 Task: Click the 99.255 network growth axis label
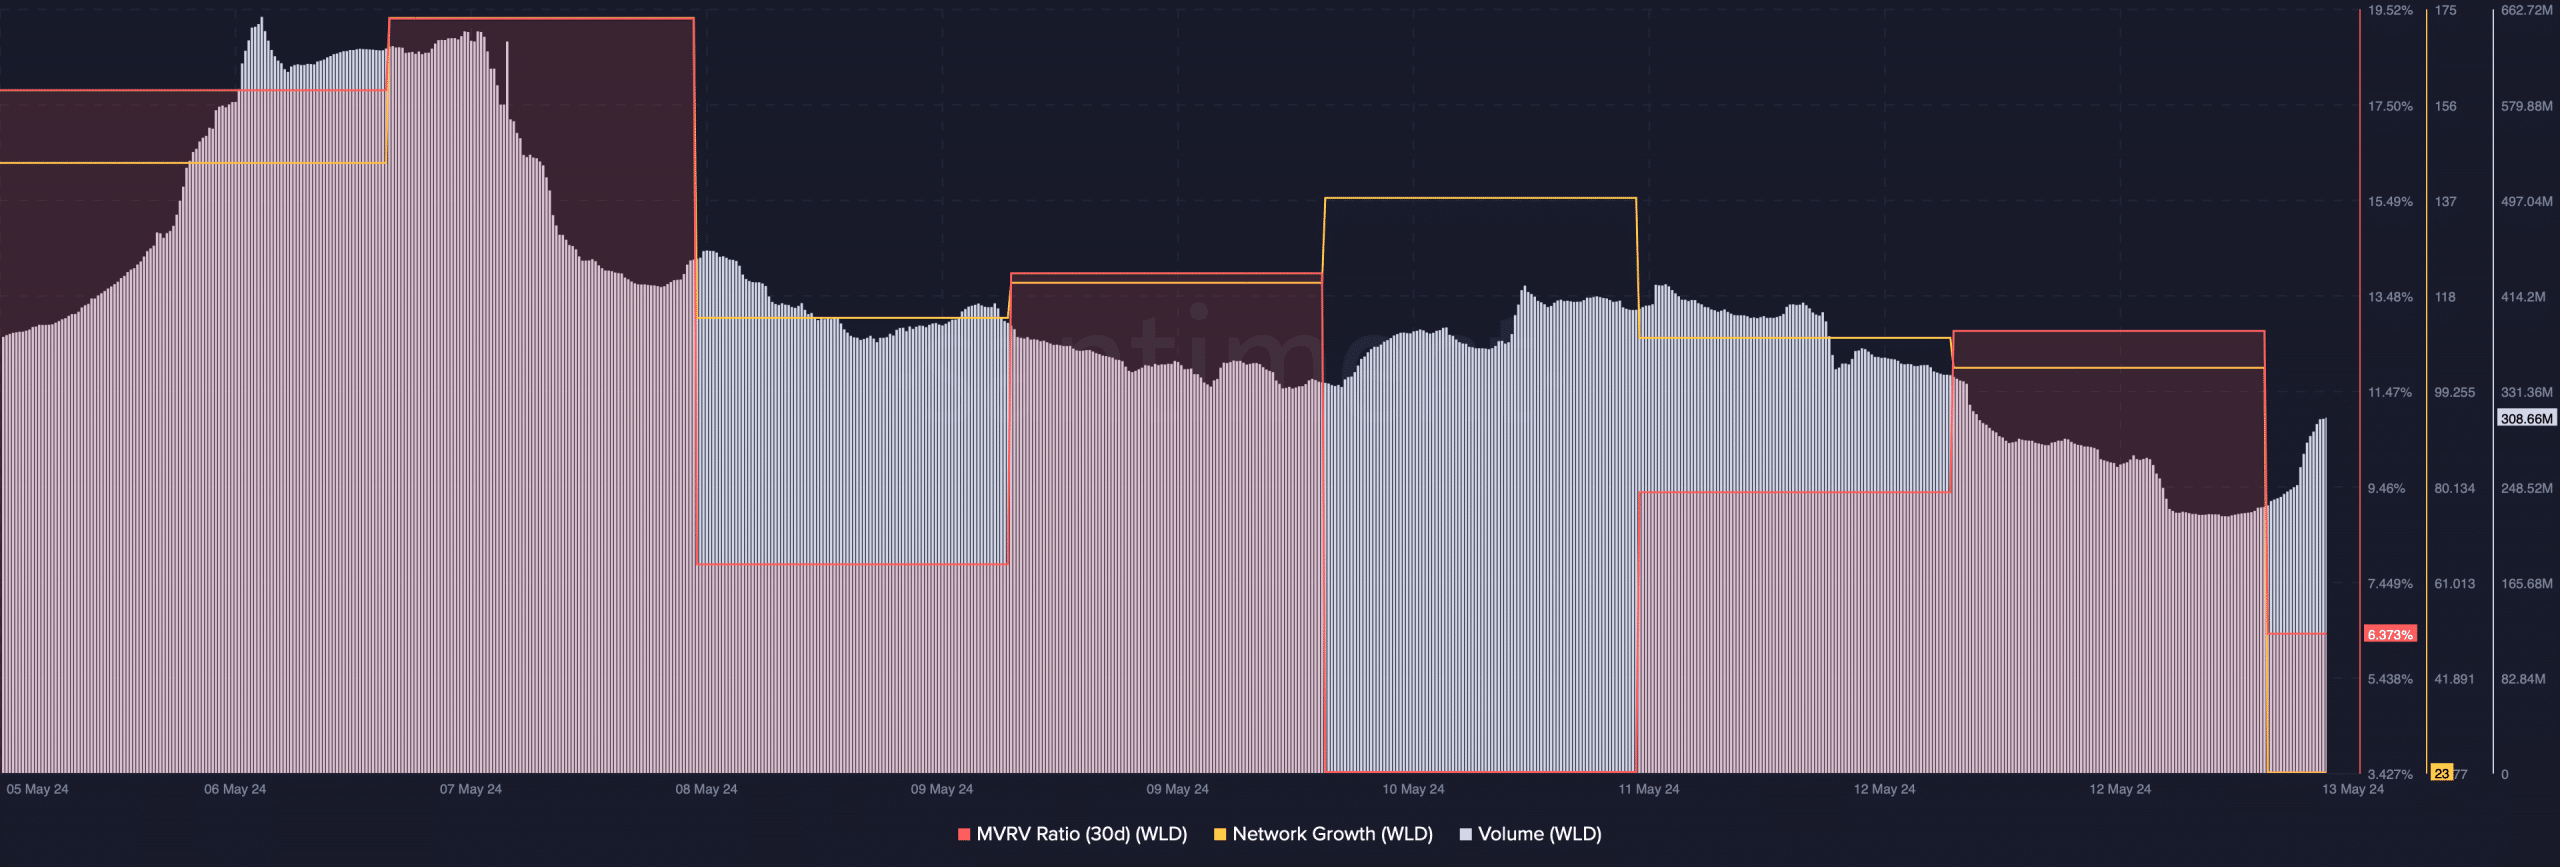coord(2455,392)
